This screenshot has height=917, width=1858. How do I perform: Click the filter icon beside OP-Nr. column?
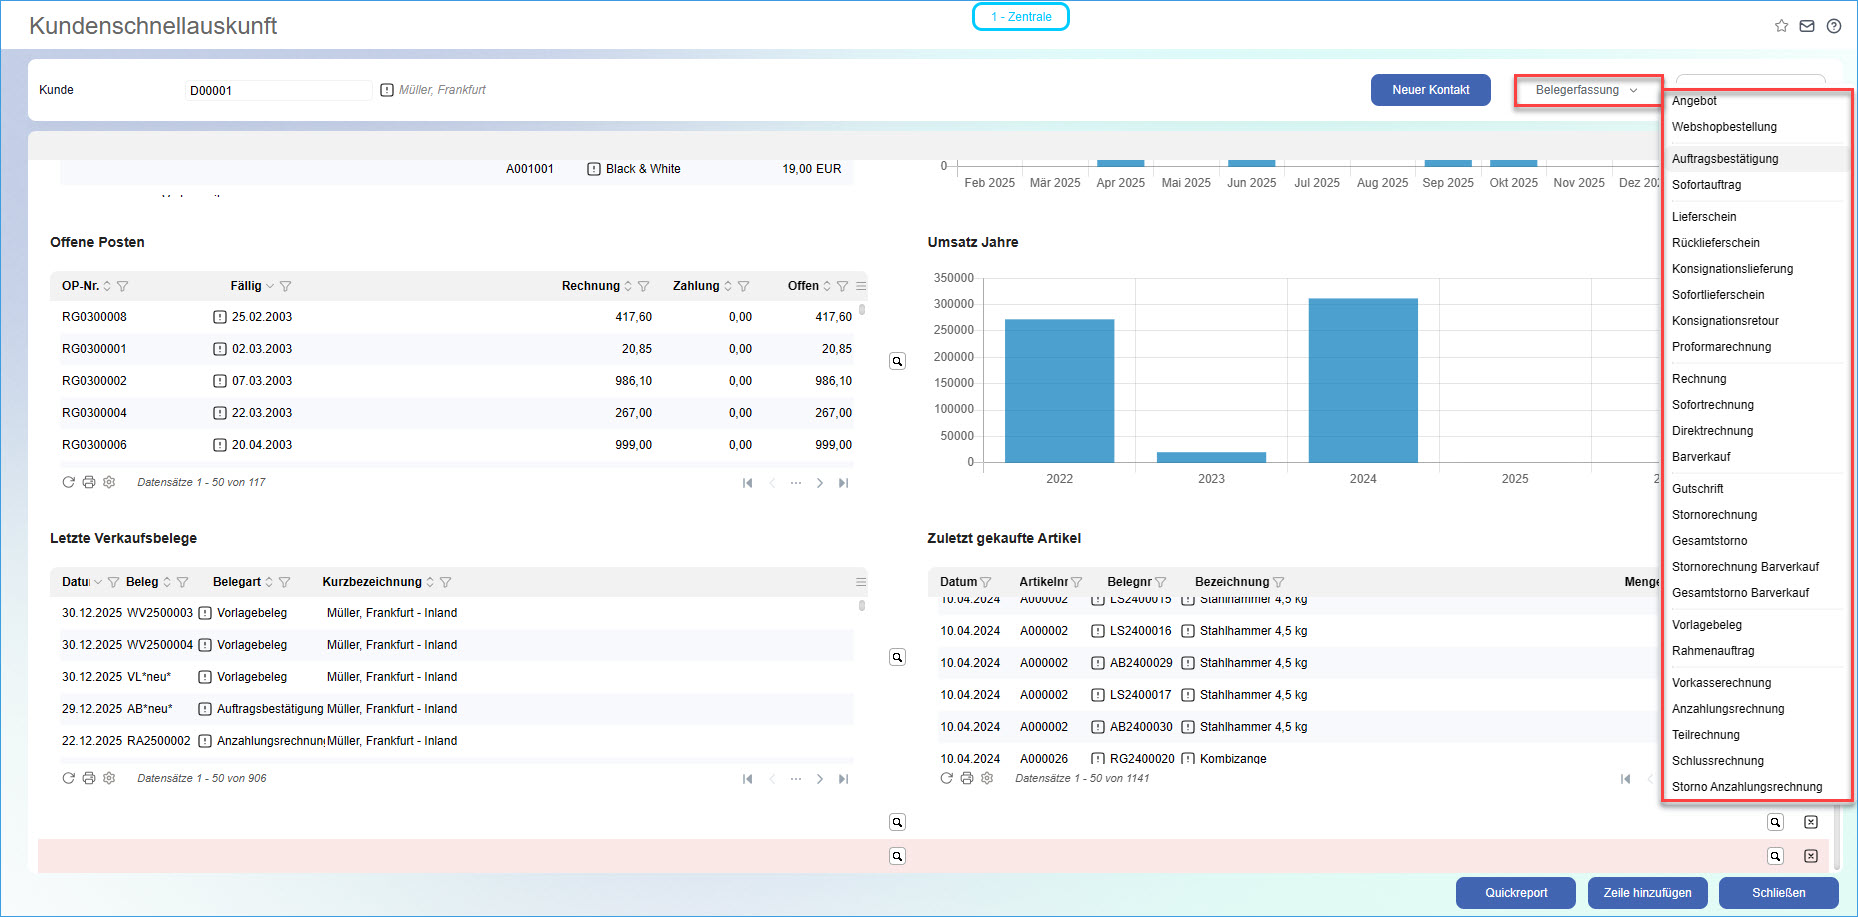point(123,286)
